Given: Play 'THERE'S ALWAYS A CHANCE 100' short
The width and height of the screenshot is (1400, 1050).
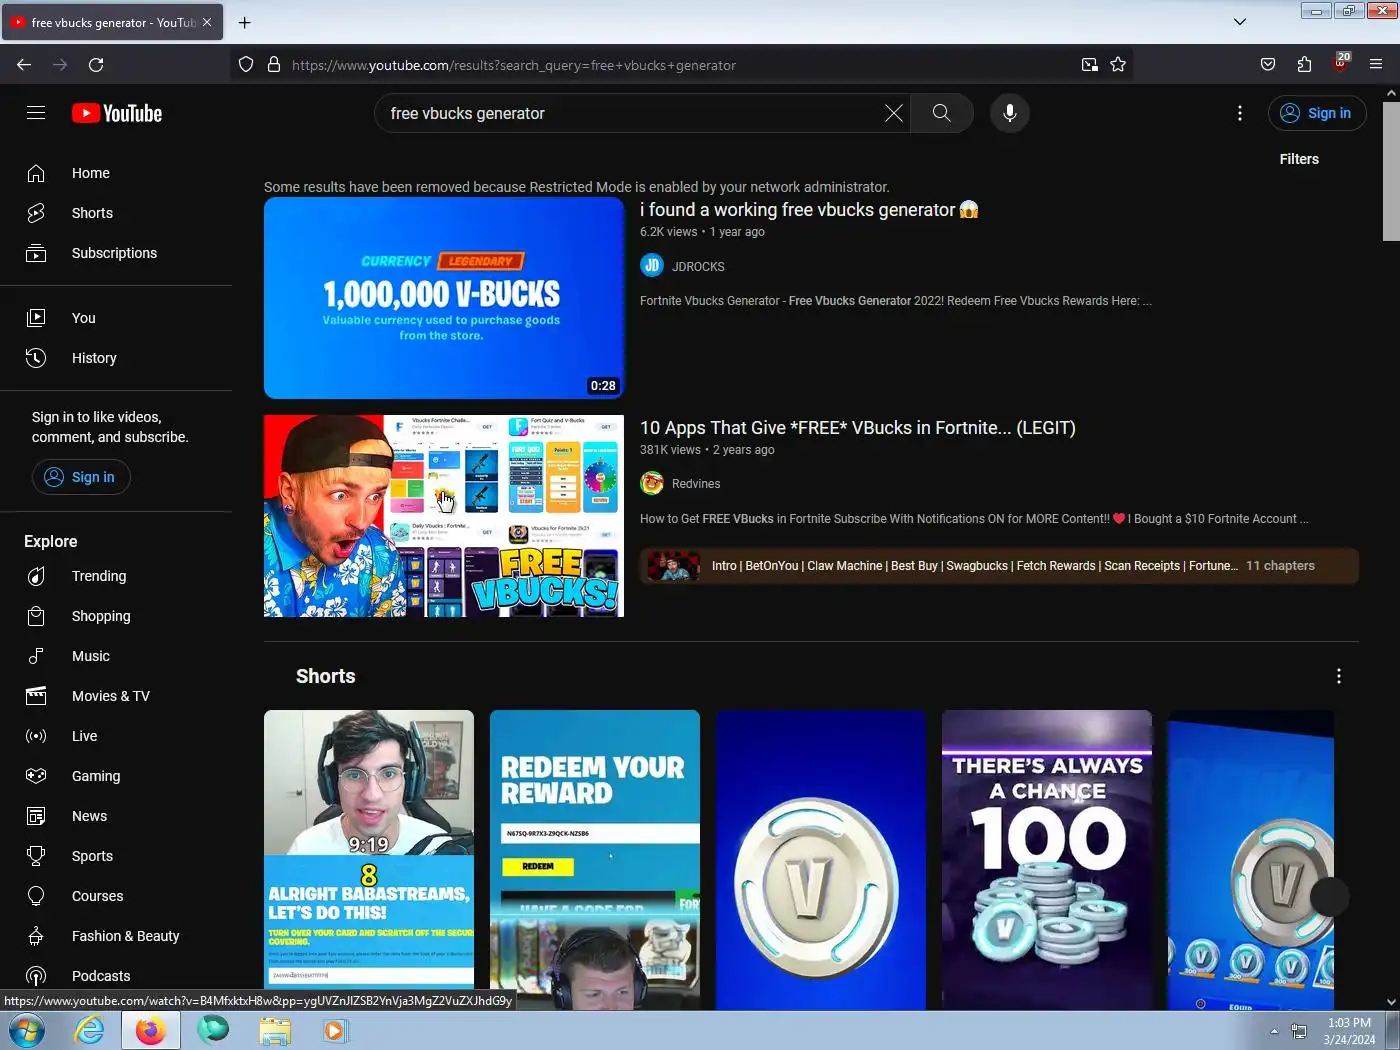Looking at the screenshot, I should (x=1047, y=860).
